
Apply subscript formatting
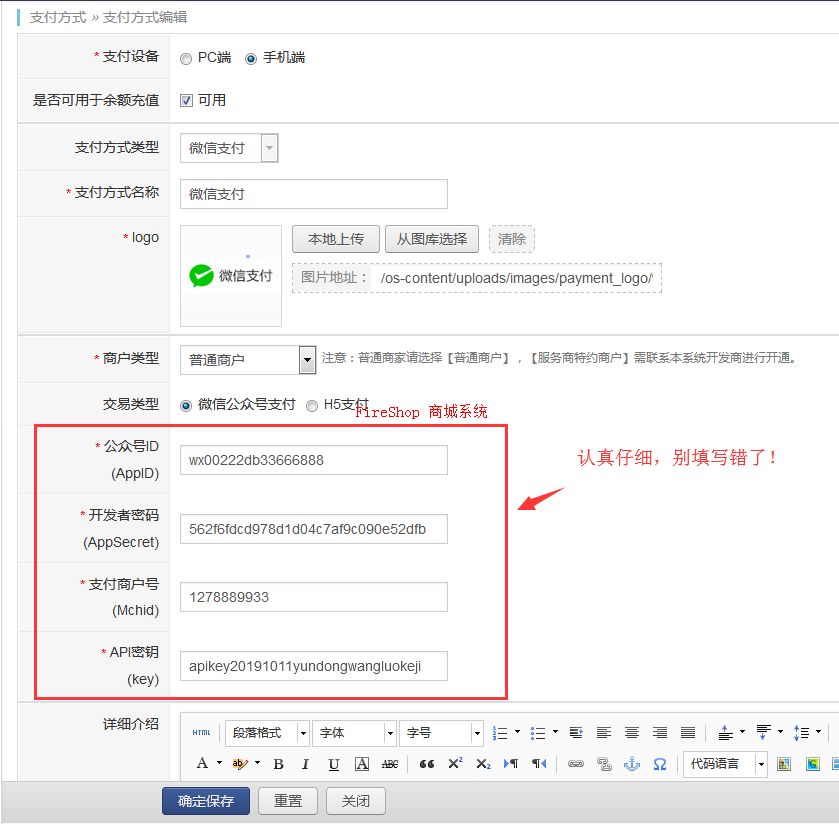483,764
